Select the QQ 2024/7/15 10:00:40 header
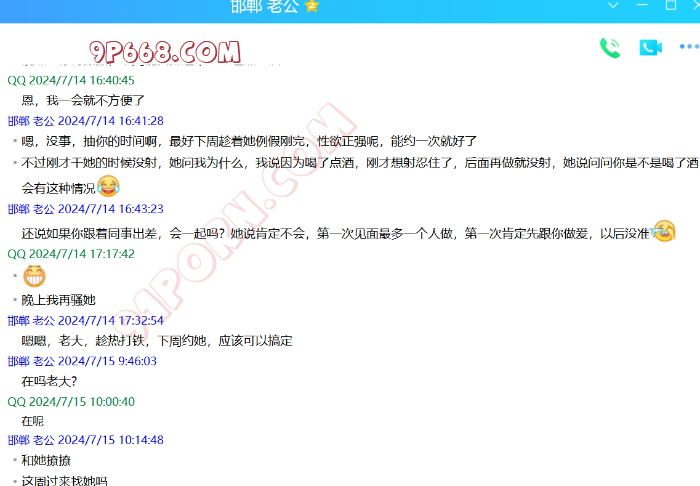The height and width of the screenshot is (486, 700). coord(71,402)
